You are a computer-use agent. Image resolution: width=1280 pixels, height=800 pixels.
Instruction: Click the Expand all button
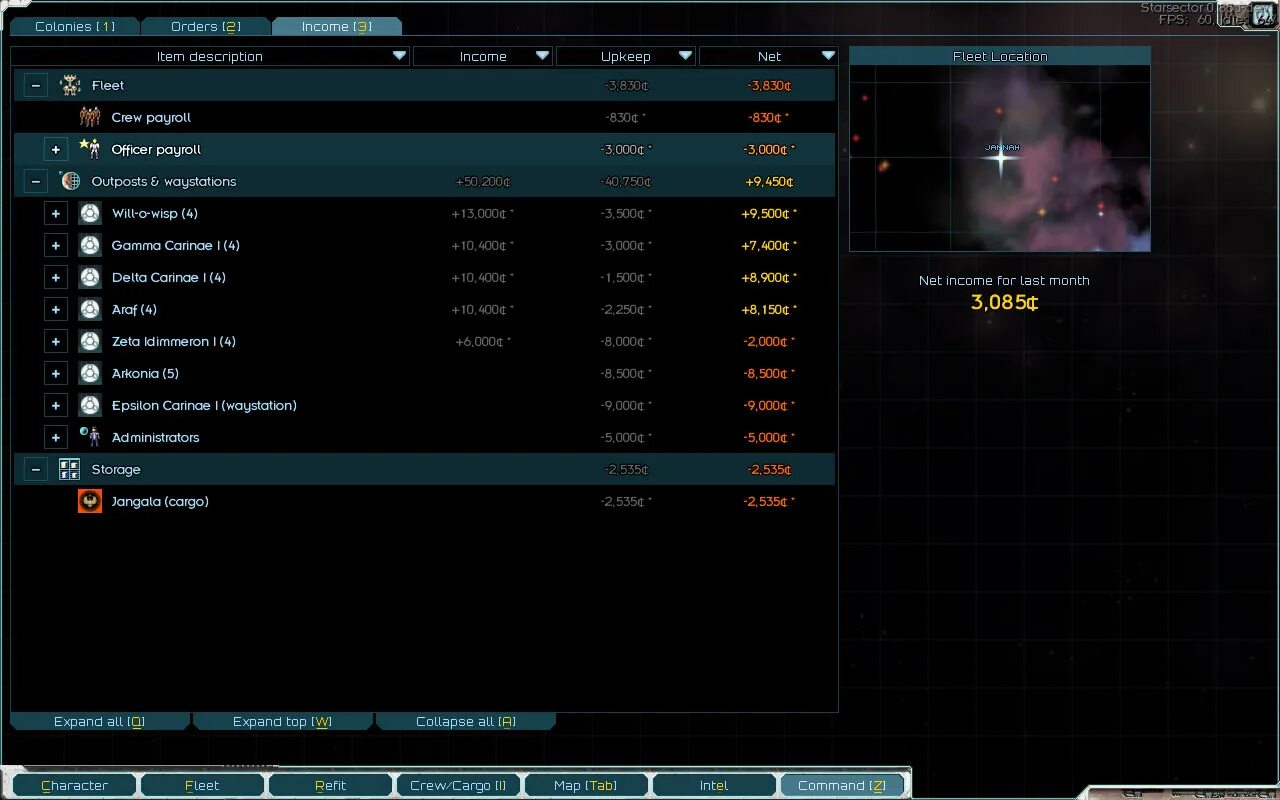click(x=99, y=721)
